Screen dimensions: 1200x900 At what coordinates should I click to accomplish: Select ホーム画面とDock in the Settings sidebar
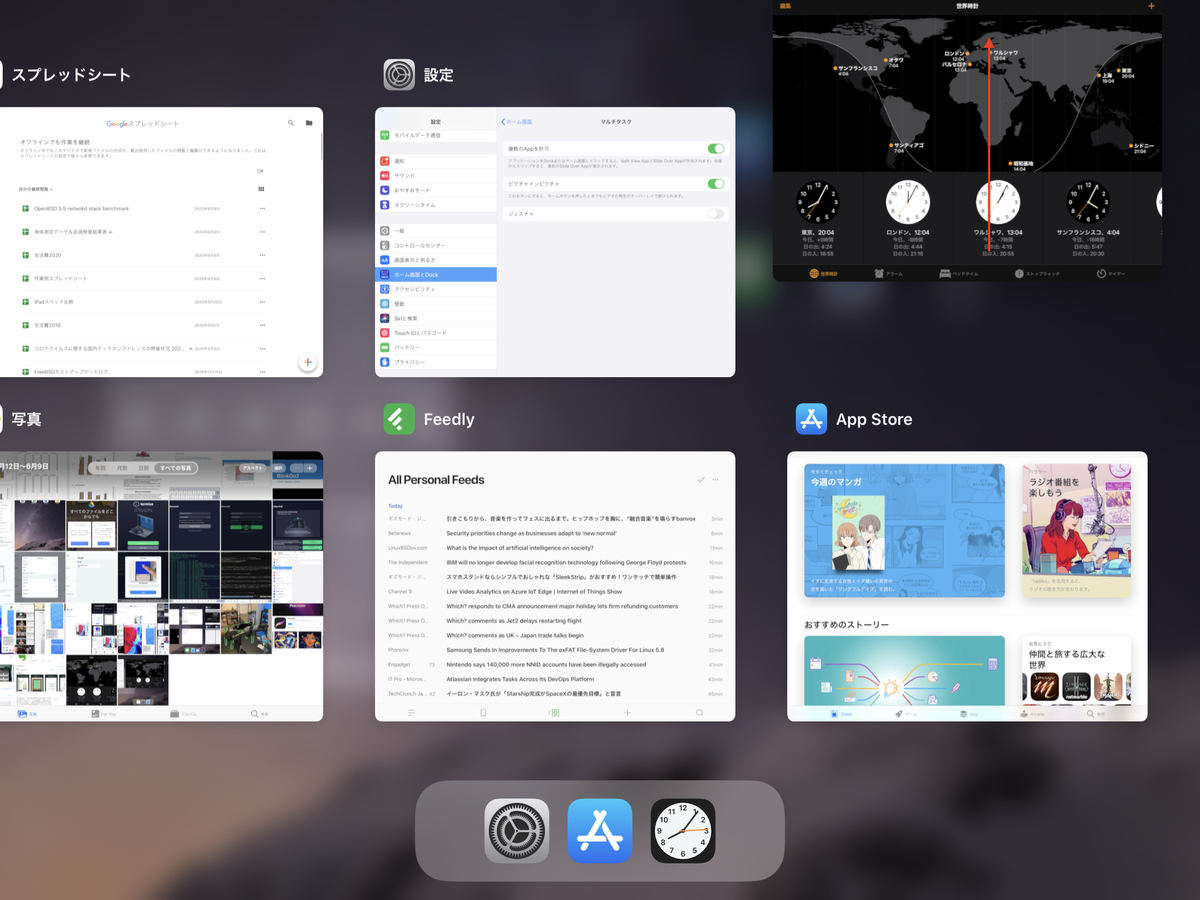click(436, 274)
